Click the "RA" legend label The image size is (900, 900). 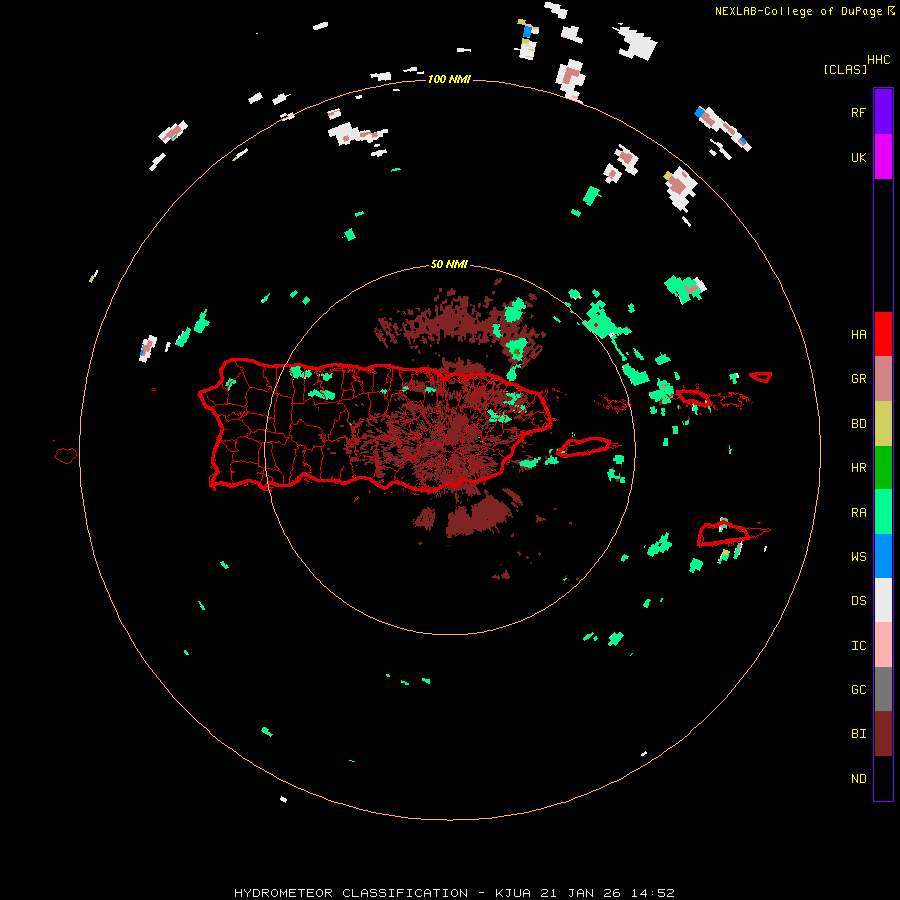pyautogui.click(x=858, y=513)
